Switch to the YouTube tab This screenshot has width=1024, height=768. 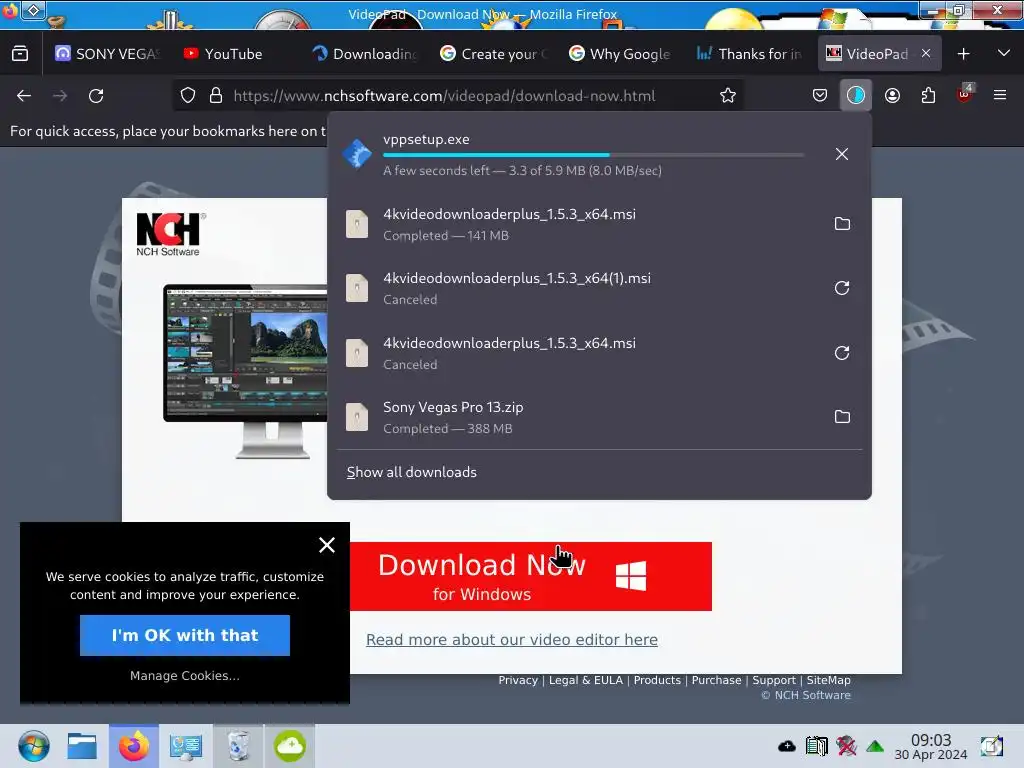(232, 54)
